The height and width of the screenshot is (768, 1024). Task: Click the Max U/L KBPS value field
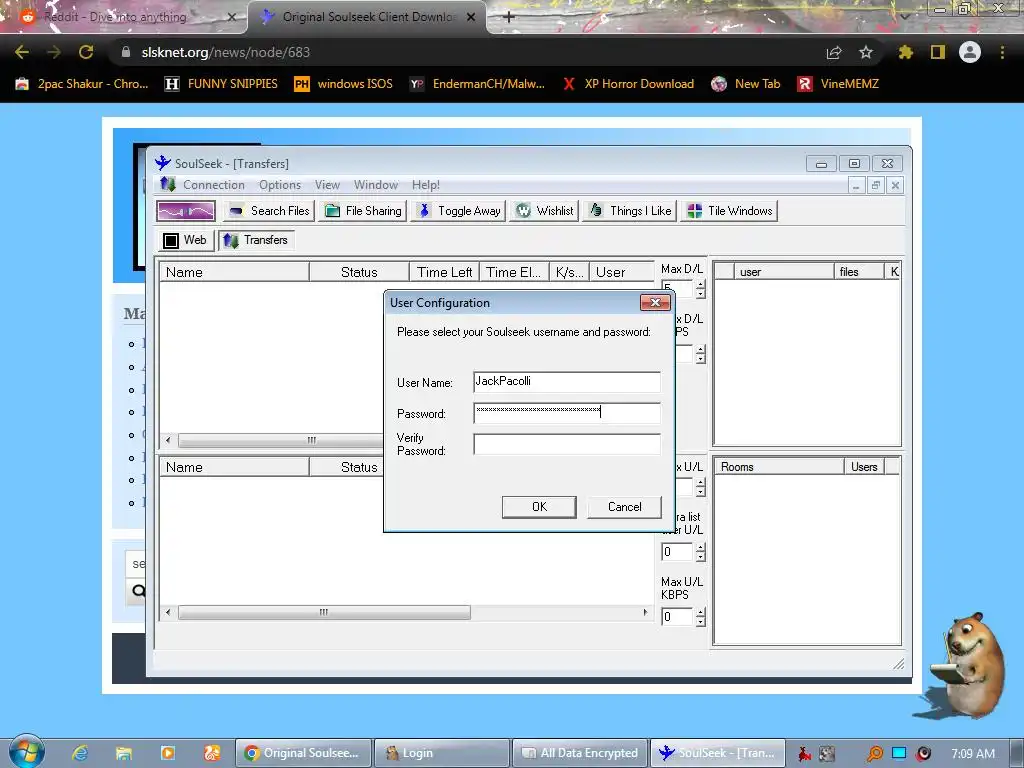pos(677,616)
